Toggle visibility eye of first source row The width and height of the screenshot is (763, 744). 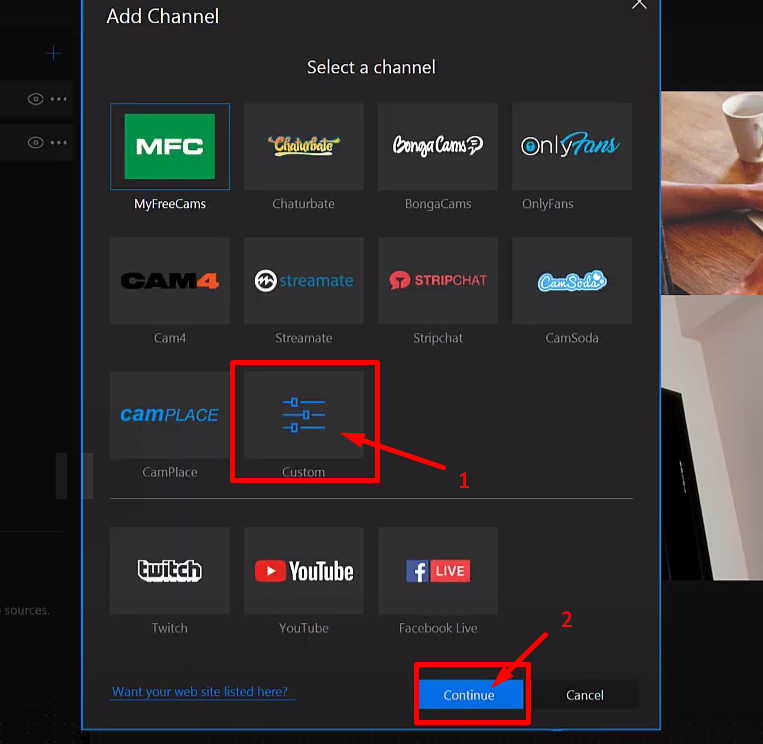tap(35, 99)
